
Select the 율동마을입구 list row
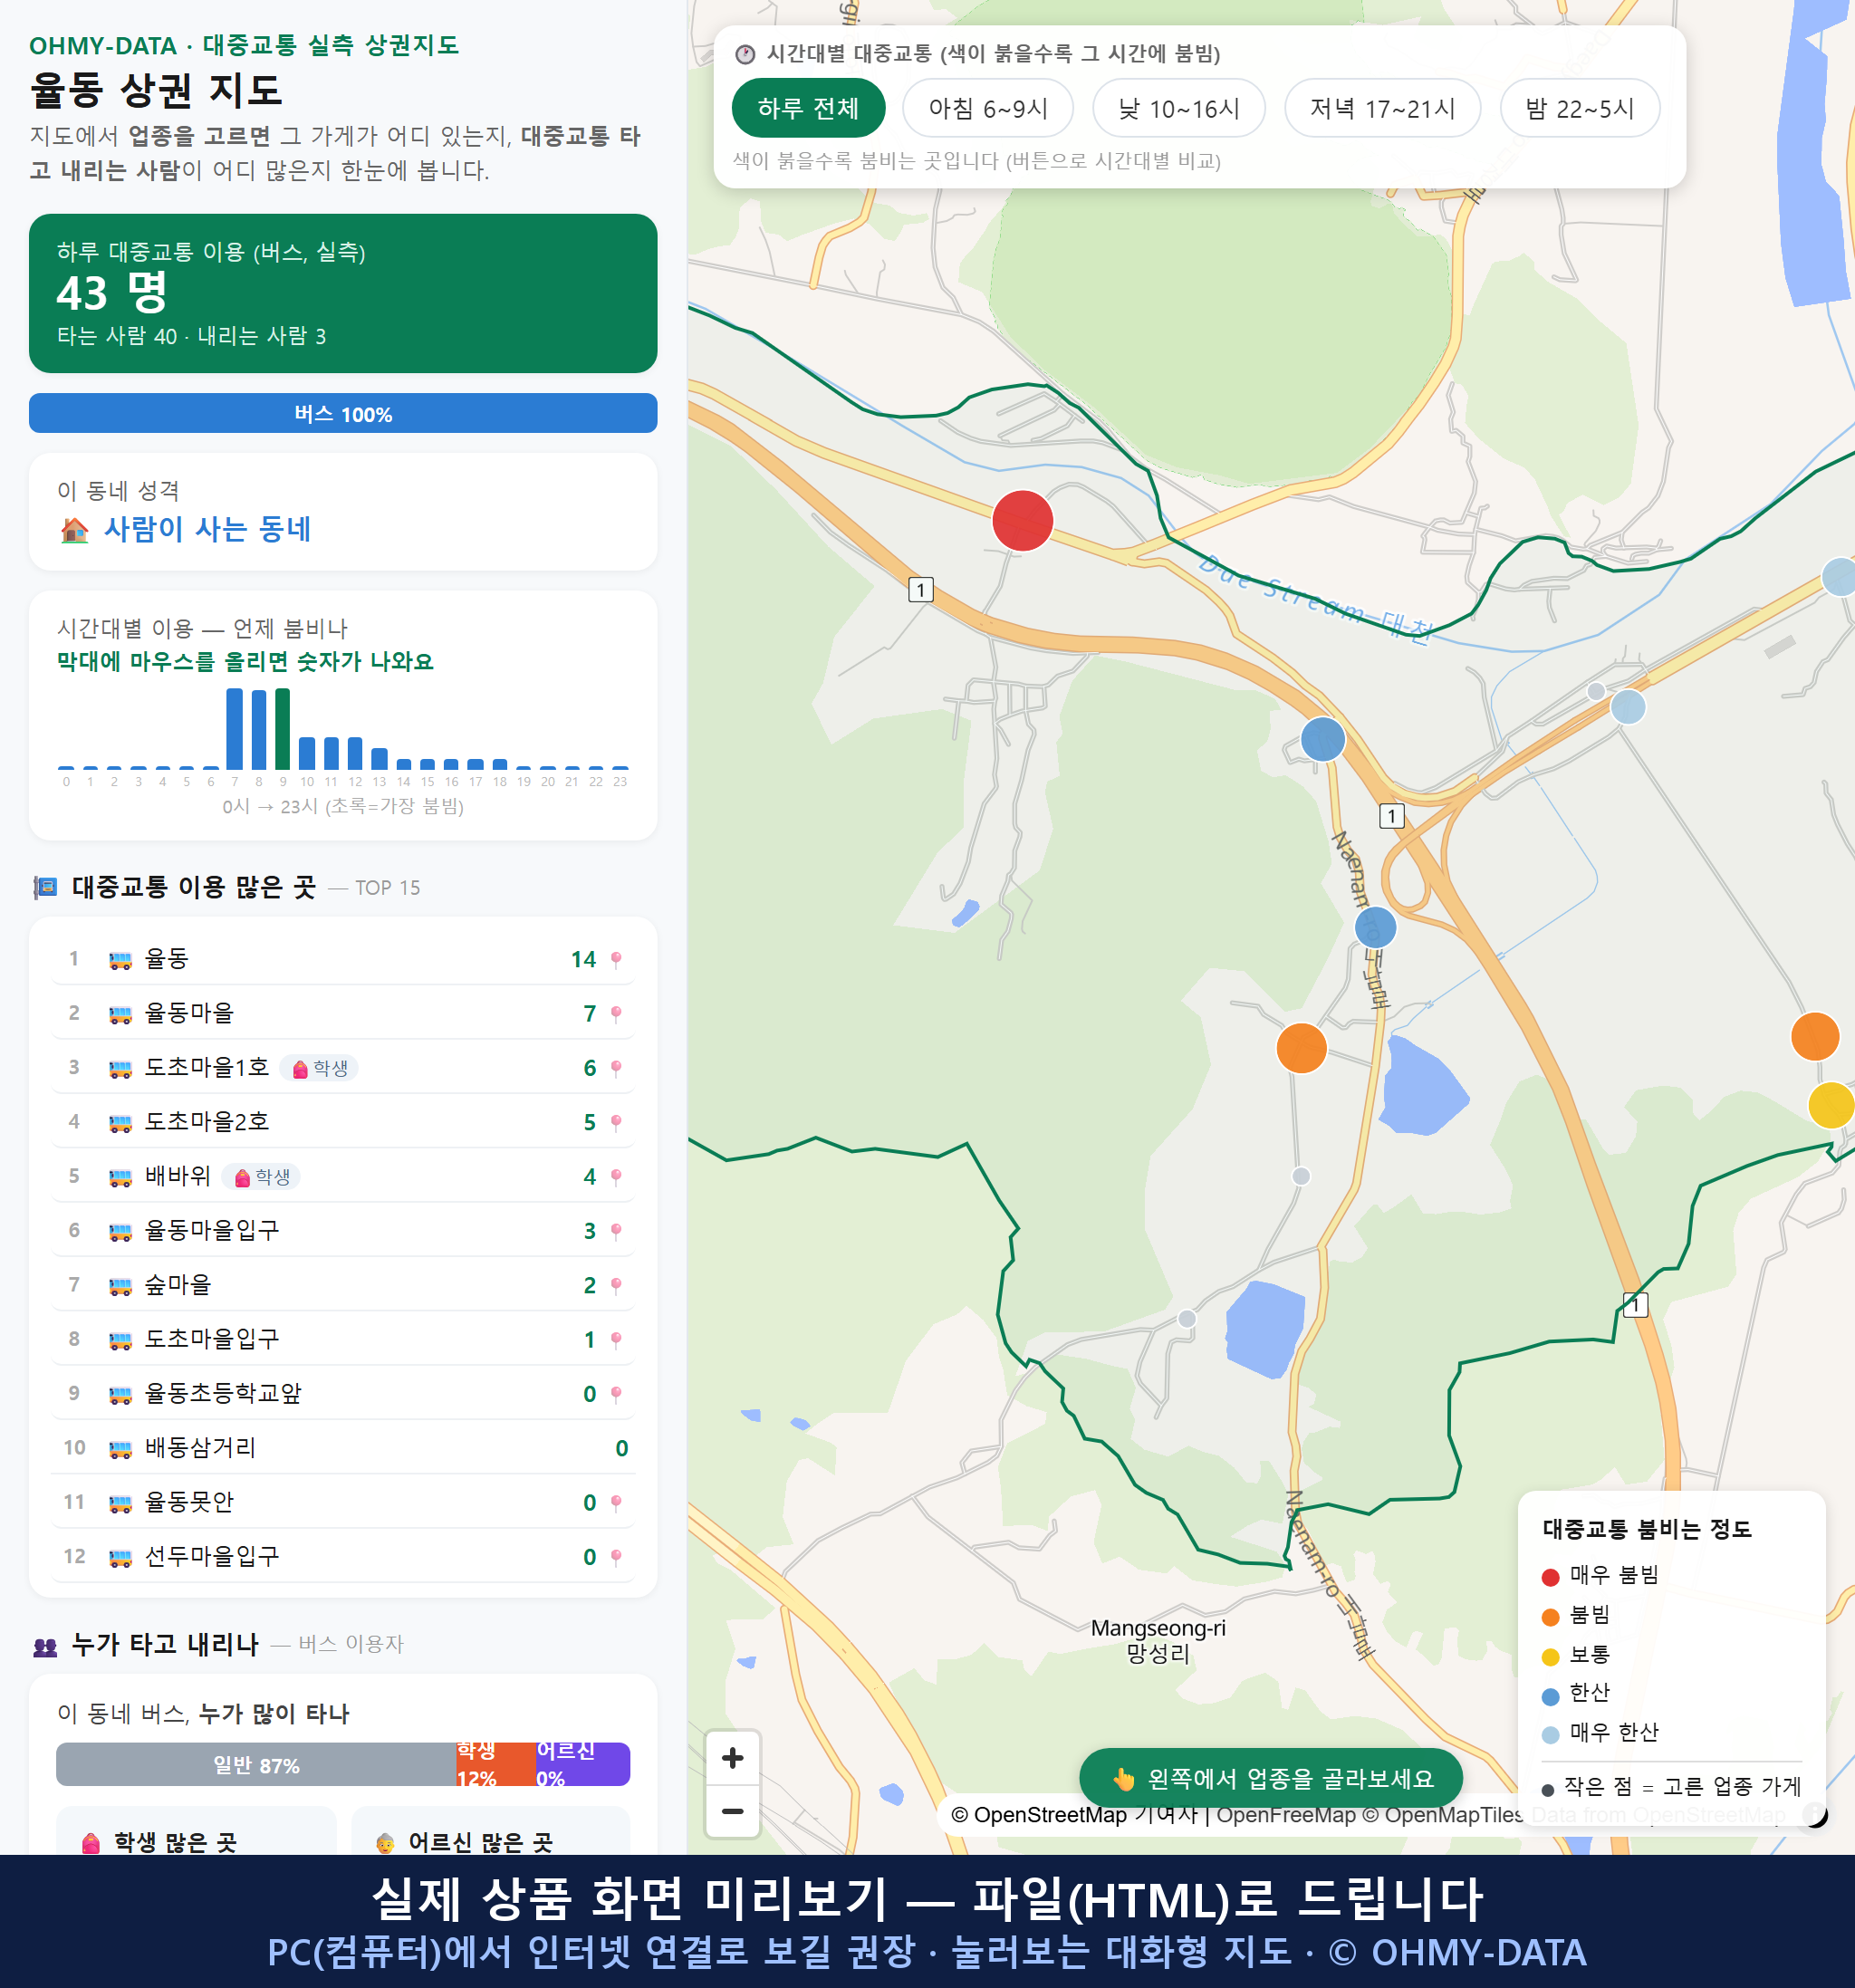pyautogui.click(x=343, y=1230)
